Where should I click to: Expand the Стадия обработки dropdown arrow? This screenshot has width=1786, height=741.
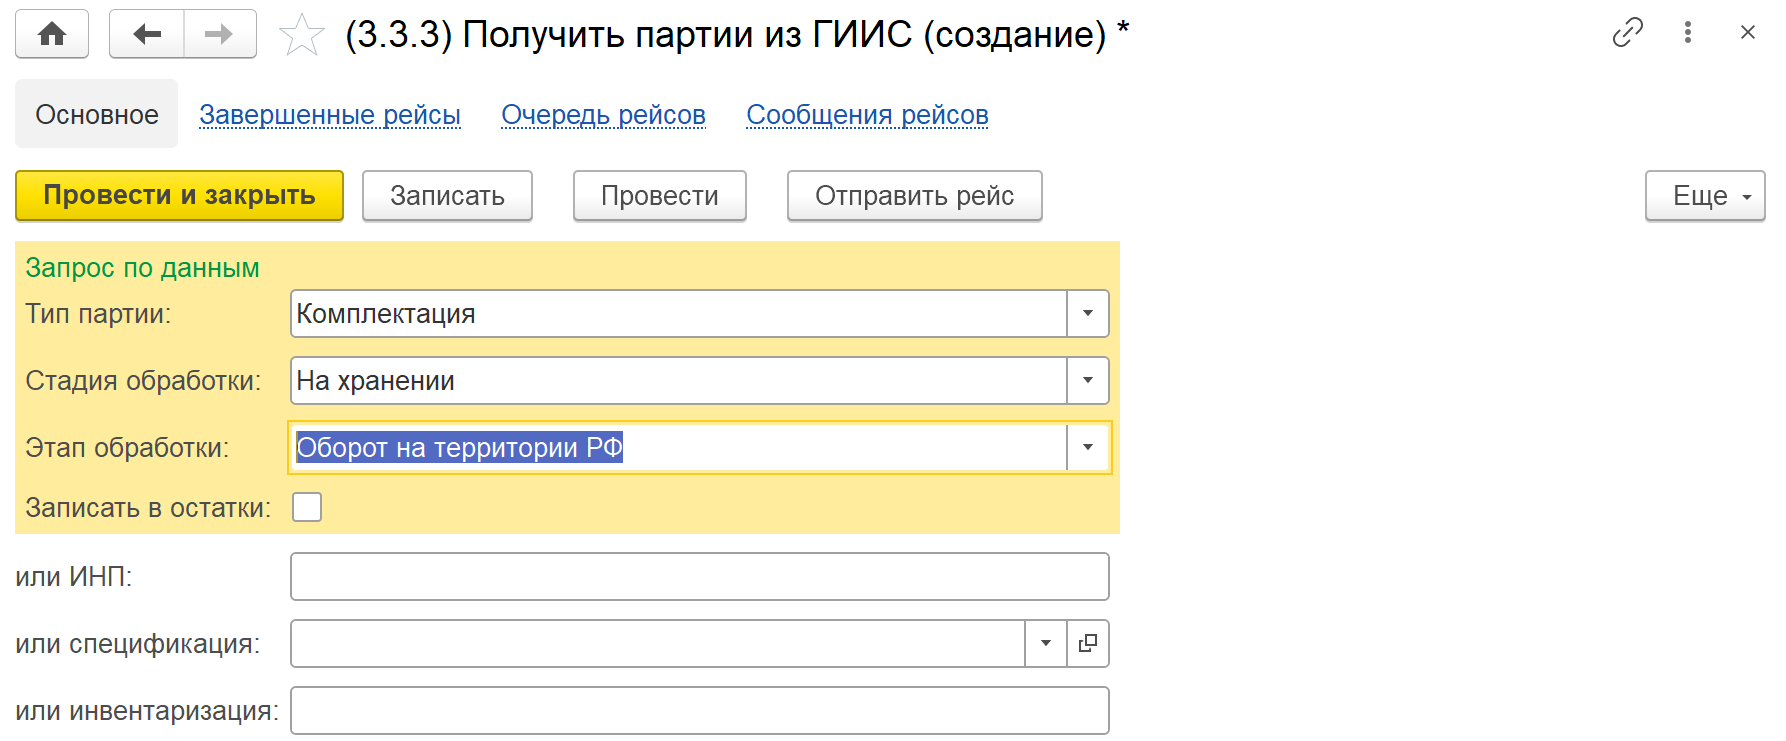click(x=1088, y=380)
